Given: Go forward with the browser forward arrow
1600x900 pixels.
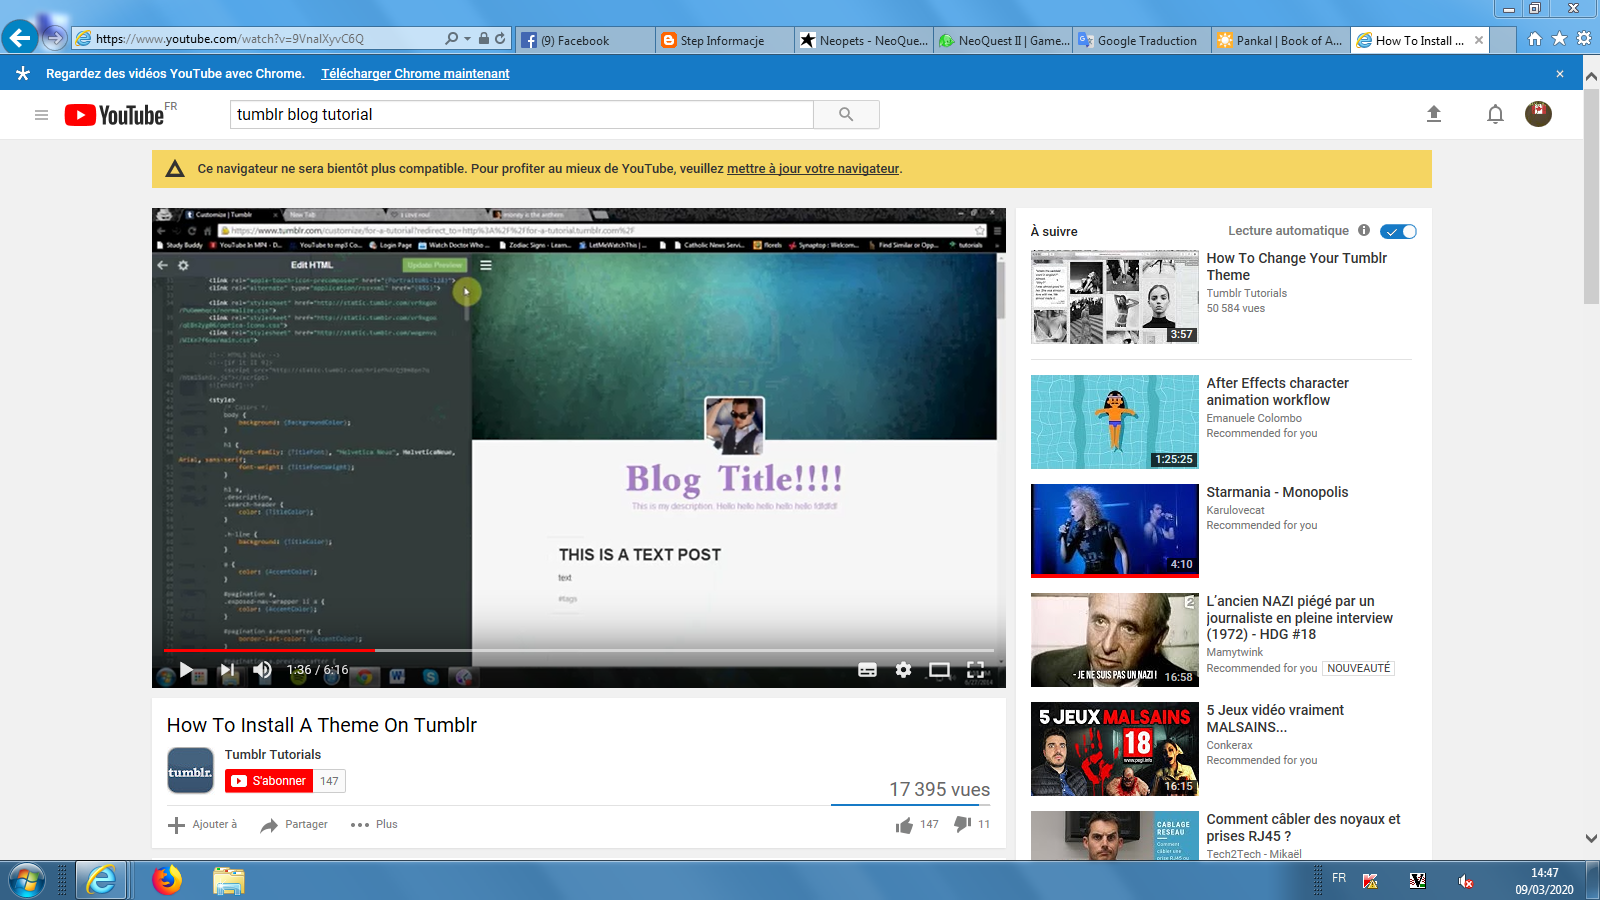Looking at the screenshot, I should pyautogui.click(x=54, y=39).
